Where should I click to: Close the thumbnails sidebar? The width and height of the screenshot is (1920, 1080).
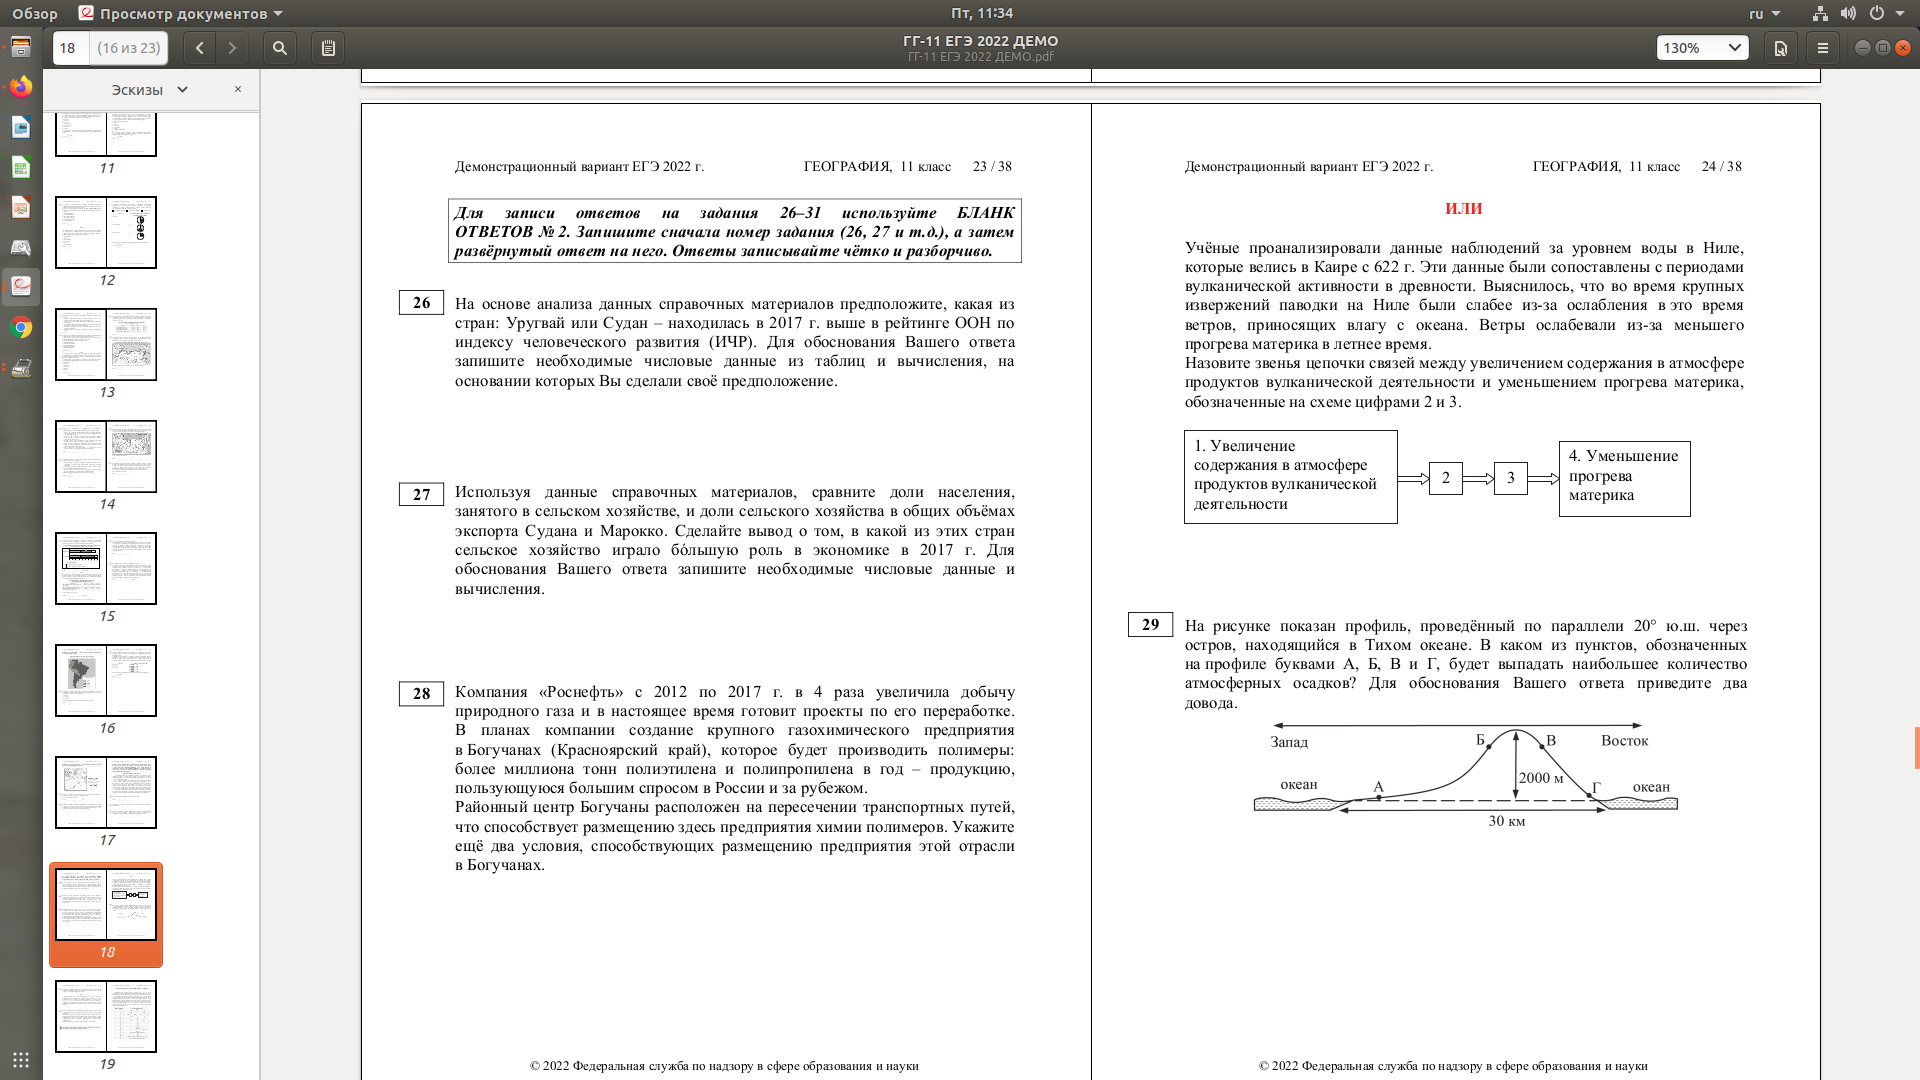tap(238, 89)
